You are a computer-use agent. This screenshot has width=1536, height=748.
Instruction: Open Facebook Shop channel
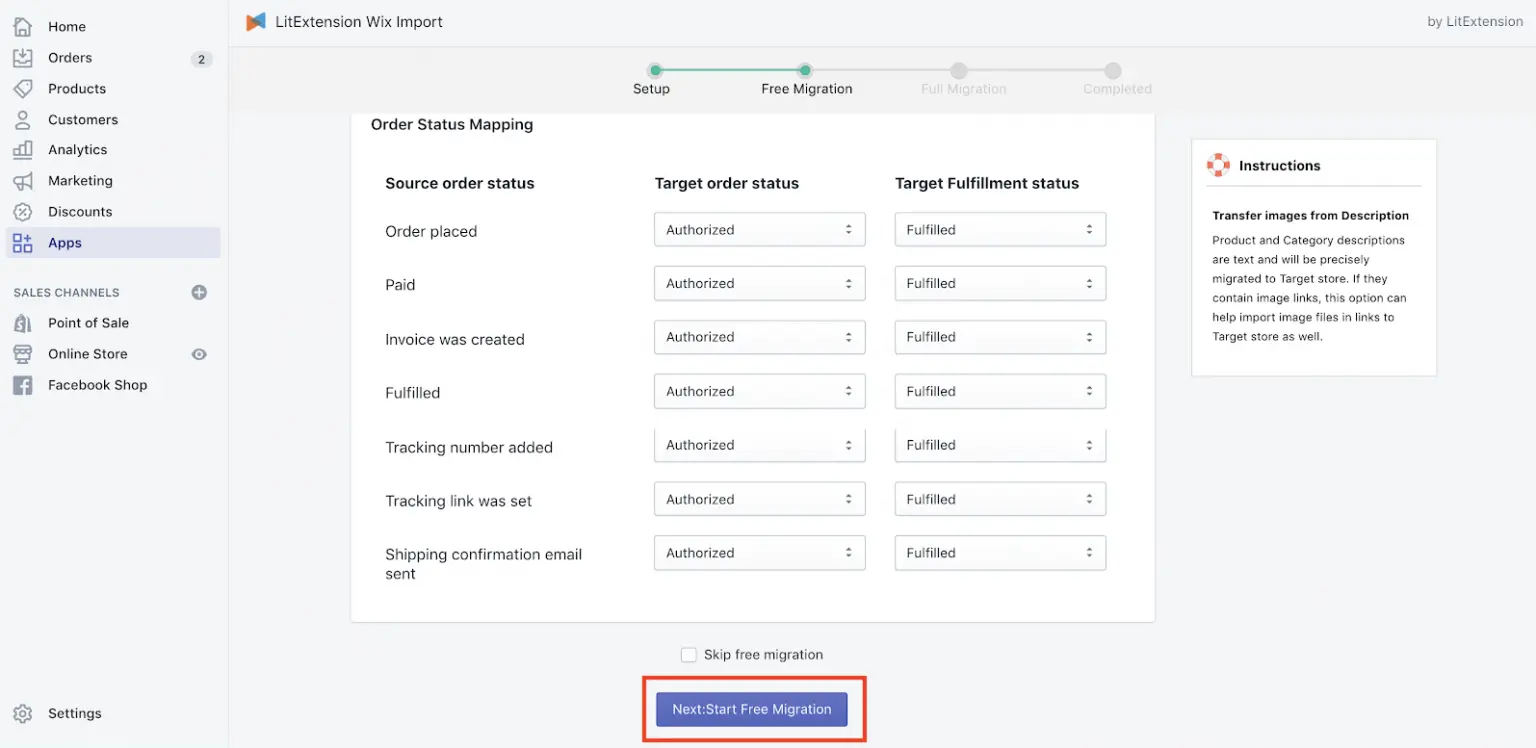(97, 385)
